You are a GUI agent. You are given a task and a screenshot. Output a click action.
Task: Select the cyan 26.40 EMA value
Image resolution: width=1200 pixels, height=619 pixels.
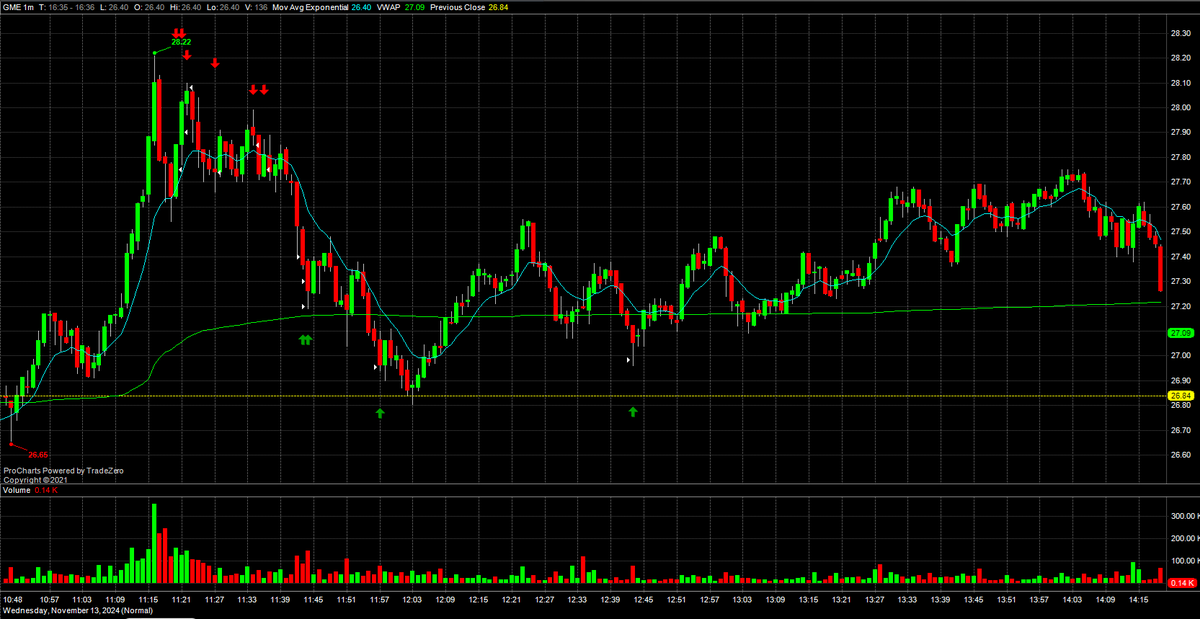click(x=362, y=7)
